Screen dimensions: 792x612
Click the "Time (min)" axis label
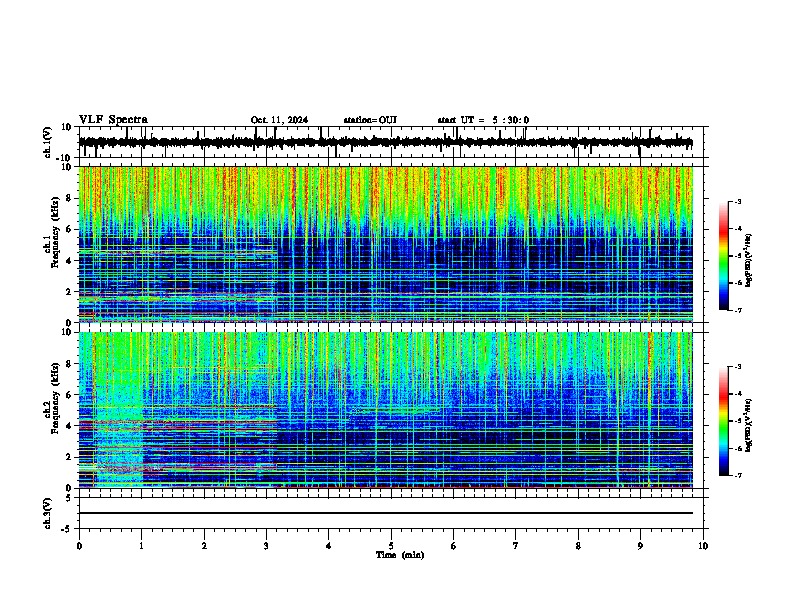coord(400,555)
